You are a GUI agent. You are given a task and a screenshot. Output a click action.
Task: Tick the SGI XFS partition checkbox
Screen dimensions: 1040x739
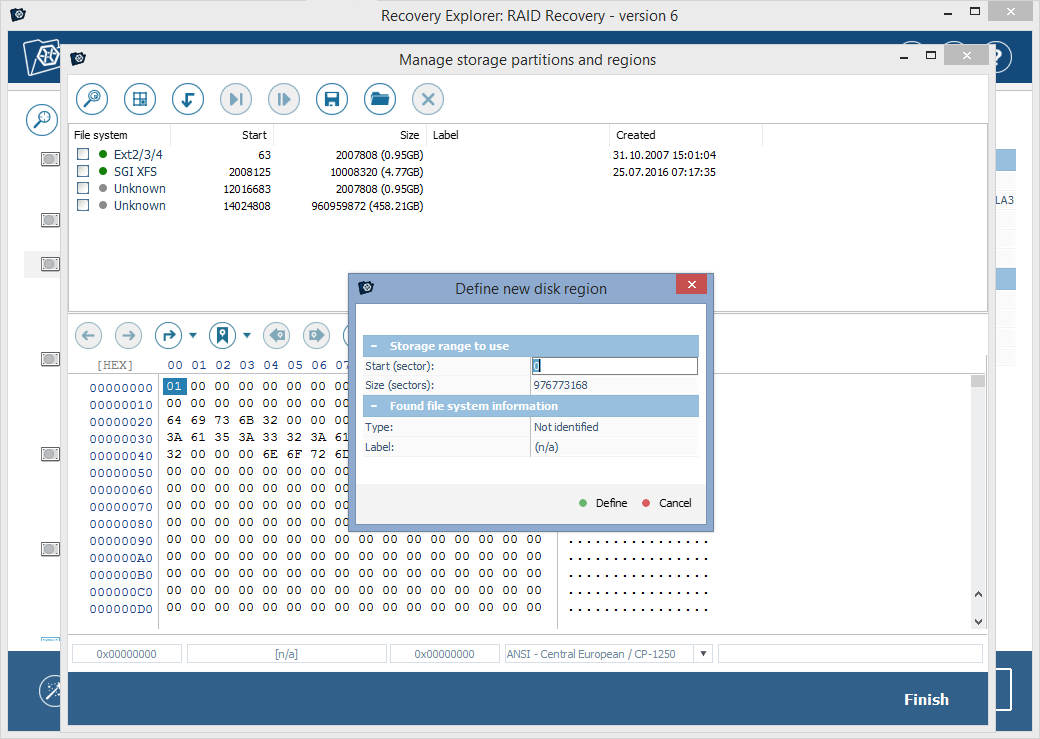coord(83,171)
